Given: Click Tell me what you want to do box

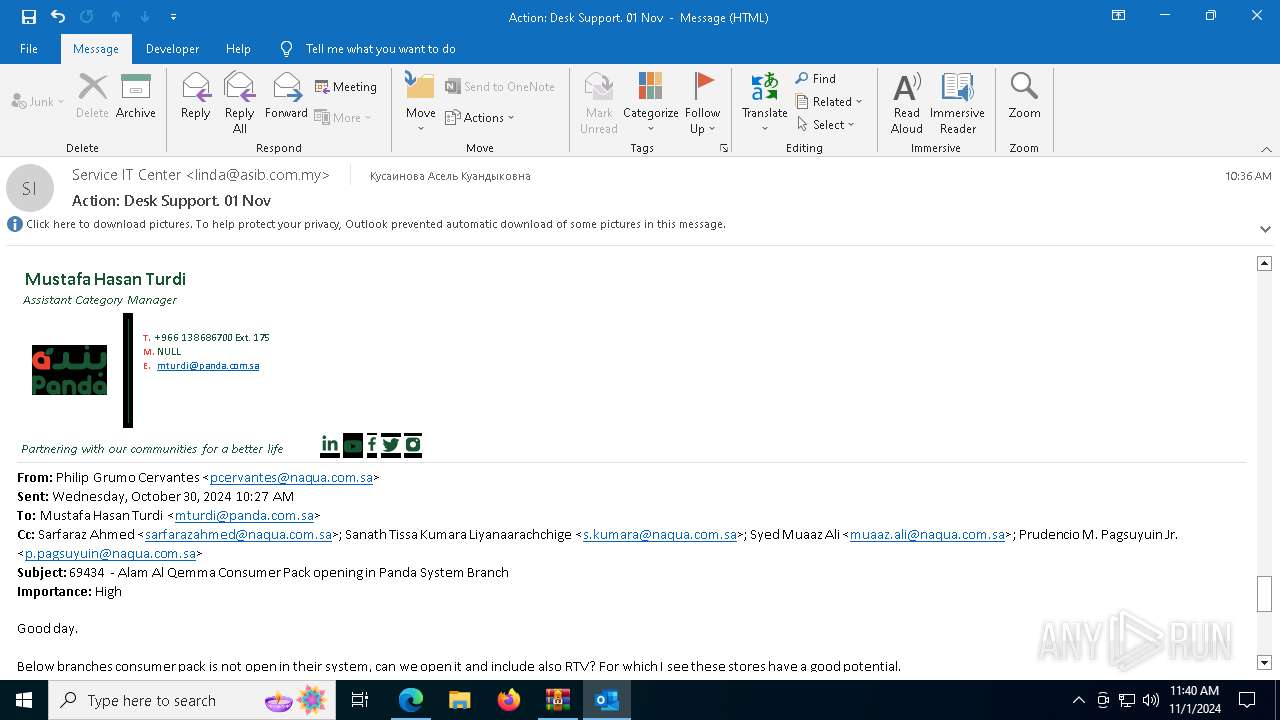Looking at the screenshot, I should [380, 48].
